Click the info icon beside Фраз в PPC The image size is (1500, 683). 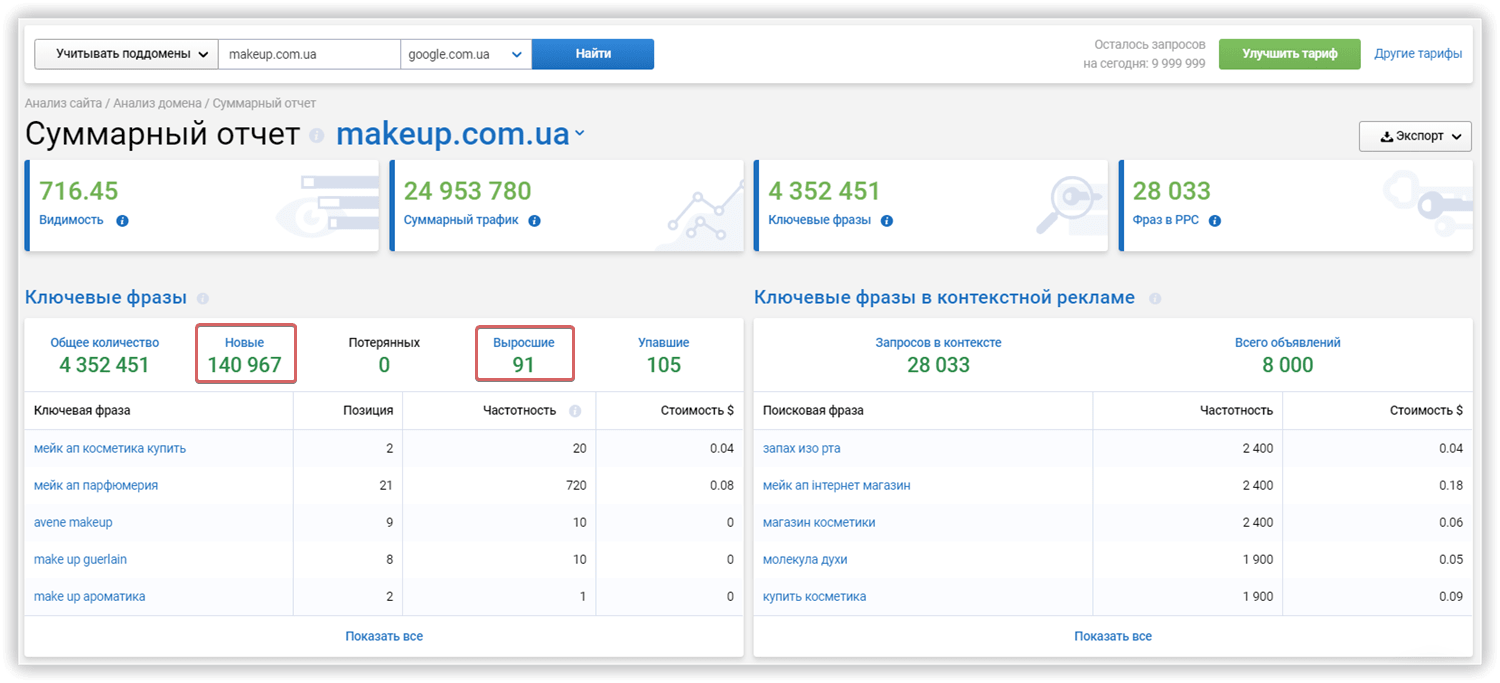(x=1215, y=221)
